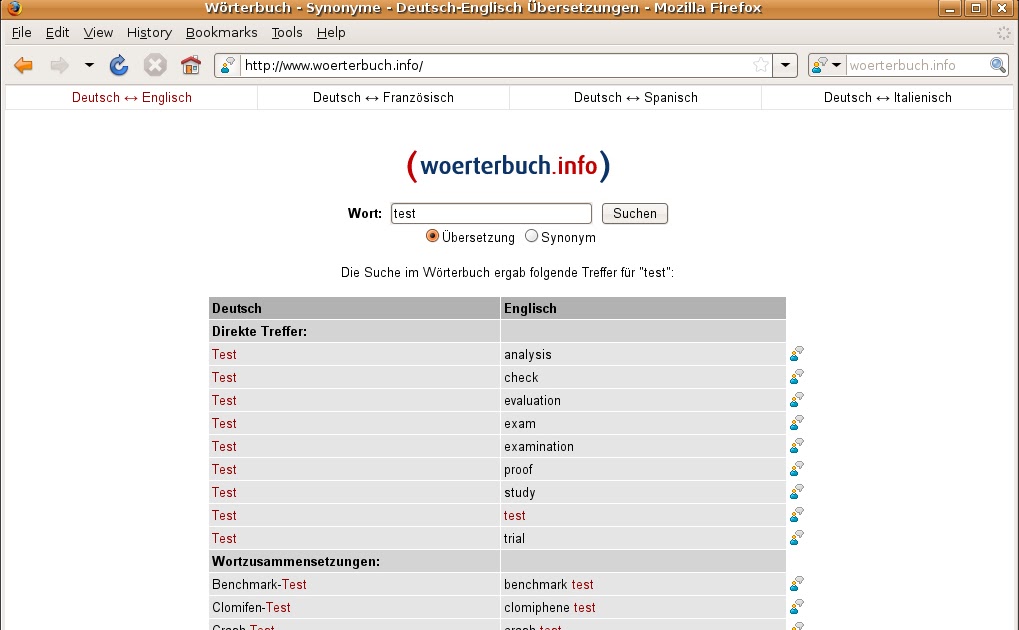Click the icon next to proof
This screenshot has width=1019, height=630.
click(797, 469)
